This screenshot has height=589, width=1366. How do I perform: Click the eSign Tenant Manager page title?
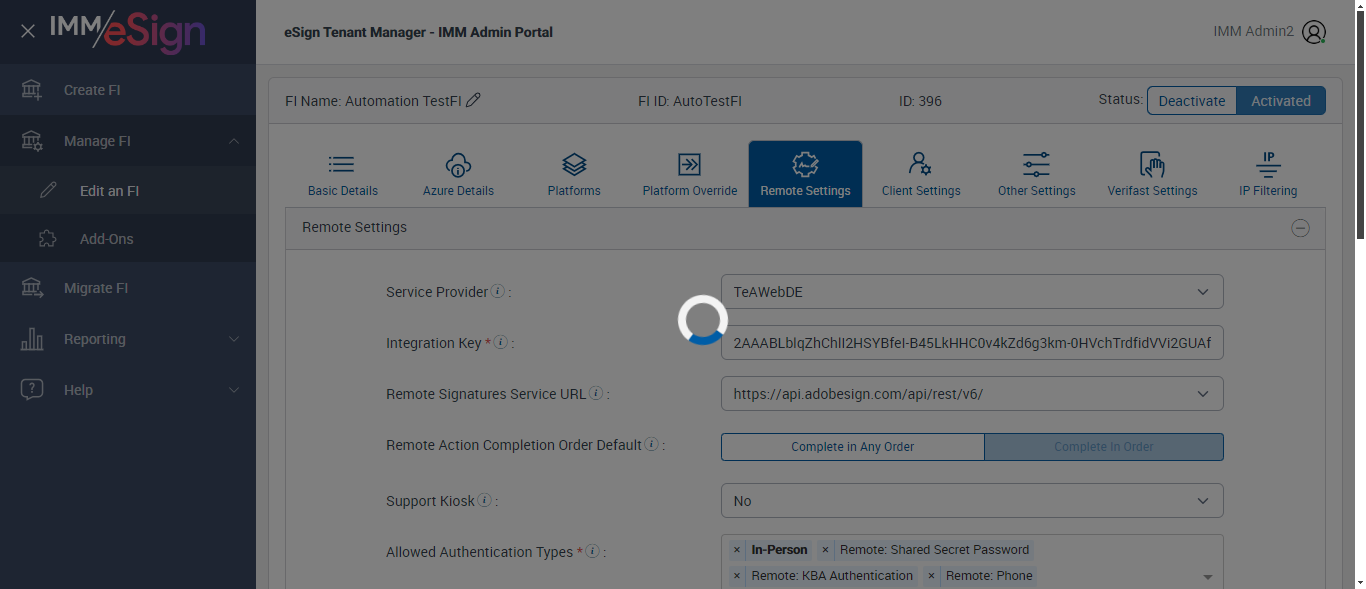(419, 32)
